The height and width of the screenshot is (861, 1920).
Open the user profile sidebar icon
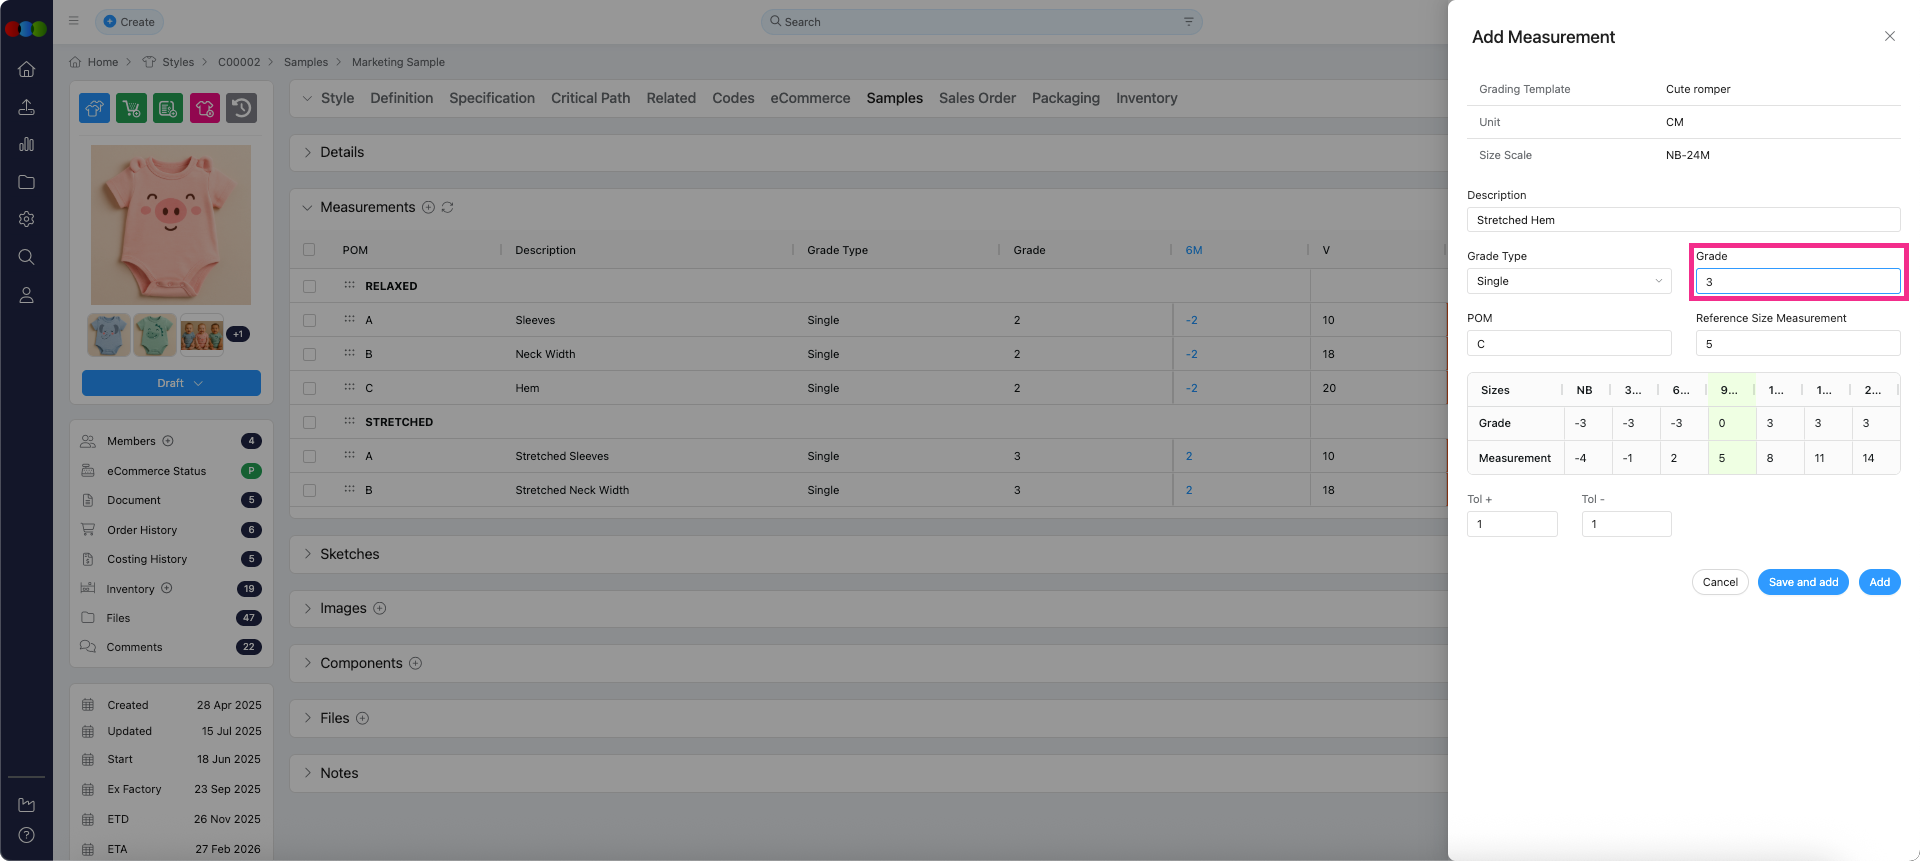click(x=27, y=295)
